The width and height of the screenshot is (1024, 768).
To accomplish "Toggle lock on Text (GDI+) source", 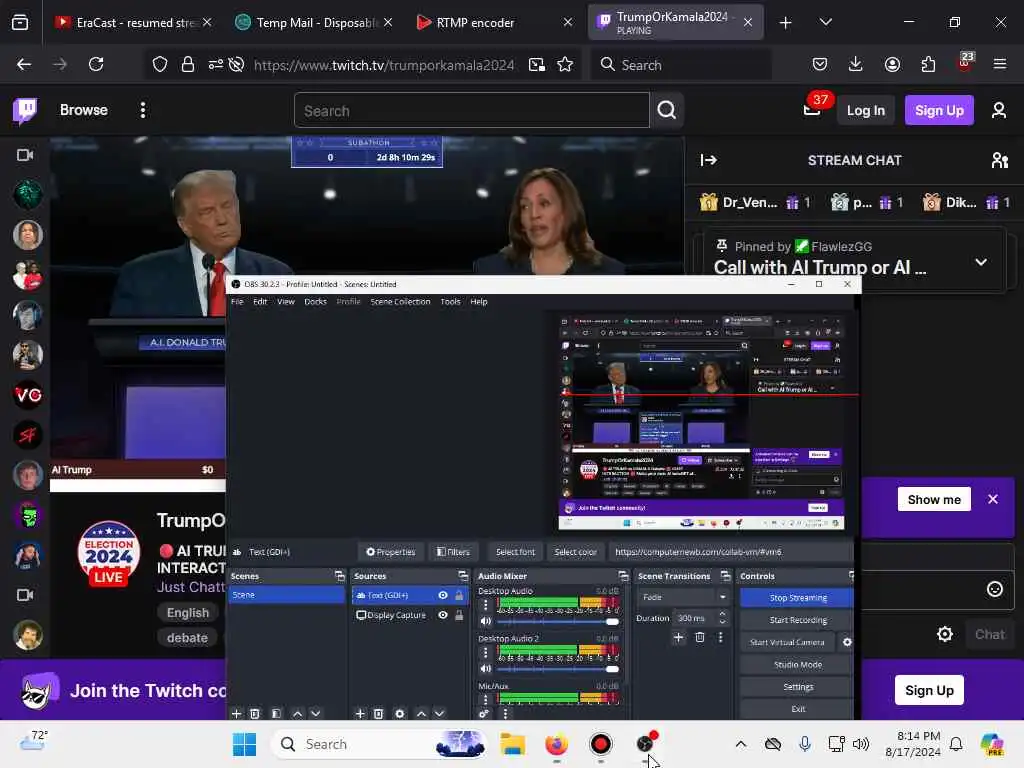I will pos(459,596).
